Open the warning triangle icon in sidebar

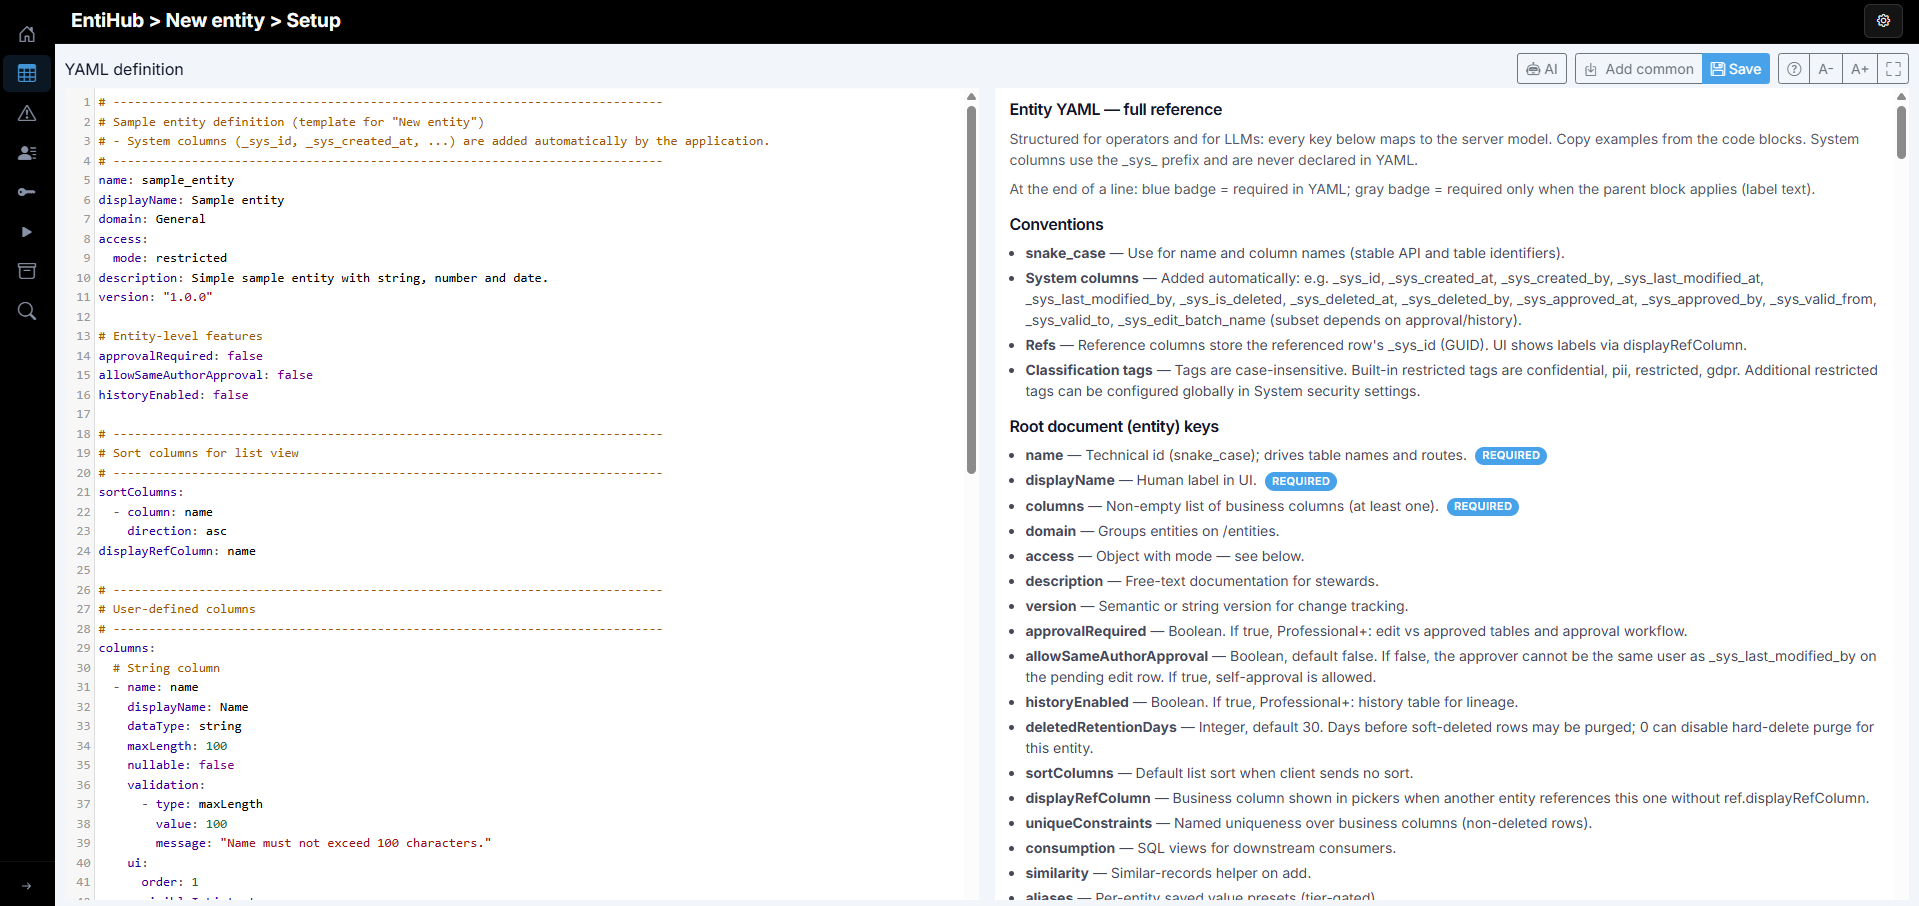click(x=27, y=113)
